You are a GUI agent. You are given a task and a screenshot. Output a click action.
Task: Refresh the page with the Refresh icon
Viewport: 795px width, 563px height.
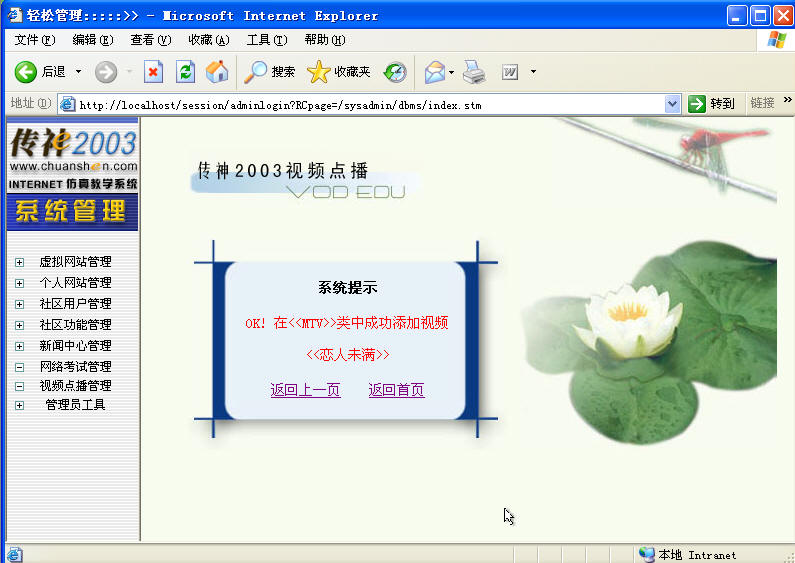click(x=185, y=72)
